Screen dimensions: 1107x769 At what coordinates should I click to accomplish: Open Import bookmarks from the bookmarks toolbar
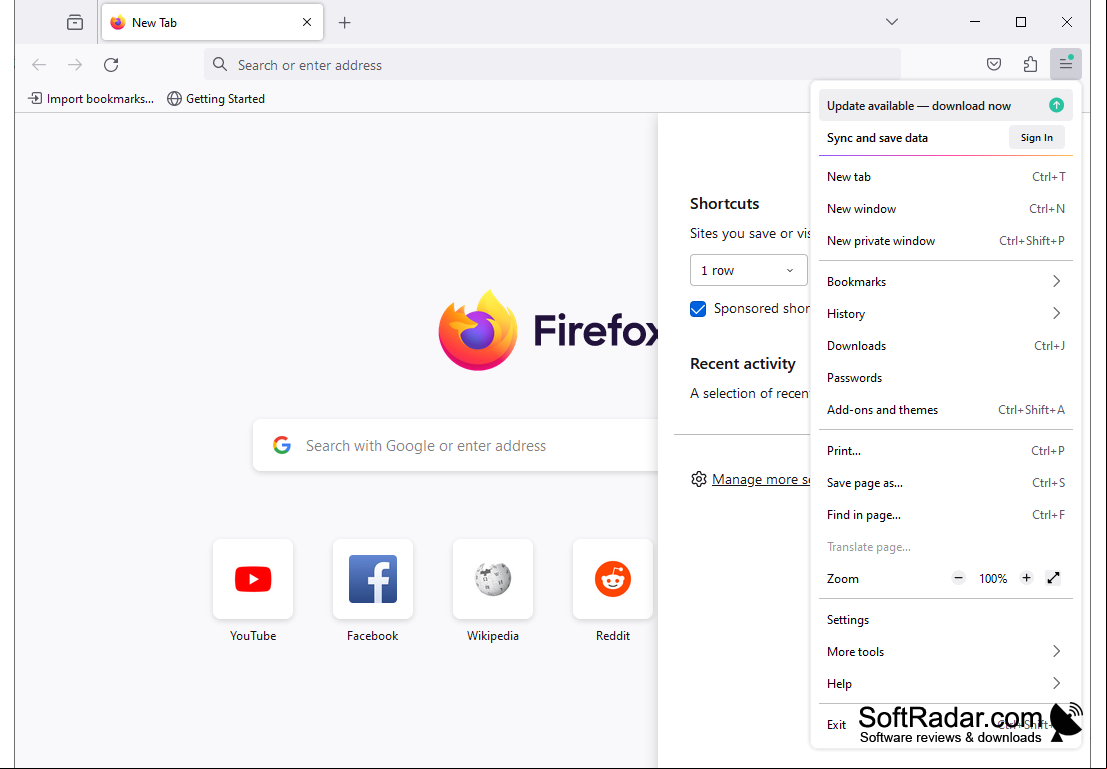click(90, 99)
